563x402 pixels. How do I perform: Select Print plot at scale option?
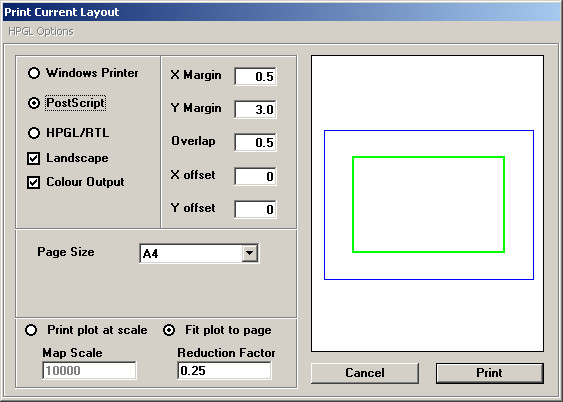tap(31, 330)
